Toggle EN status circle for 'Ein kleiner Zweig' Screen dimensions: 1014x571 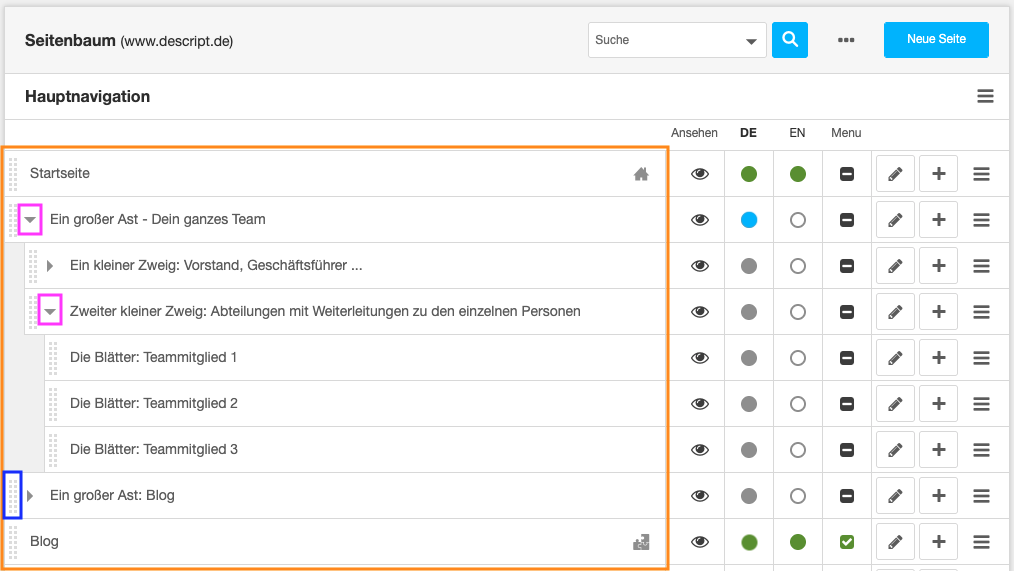pyautogui.click(x=797, y=266)
